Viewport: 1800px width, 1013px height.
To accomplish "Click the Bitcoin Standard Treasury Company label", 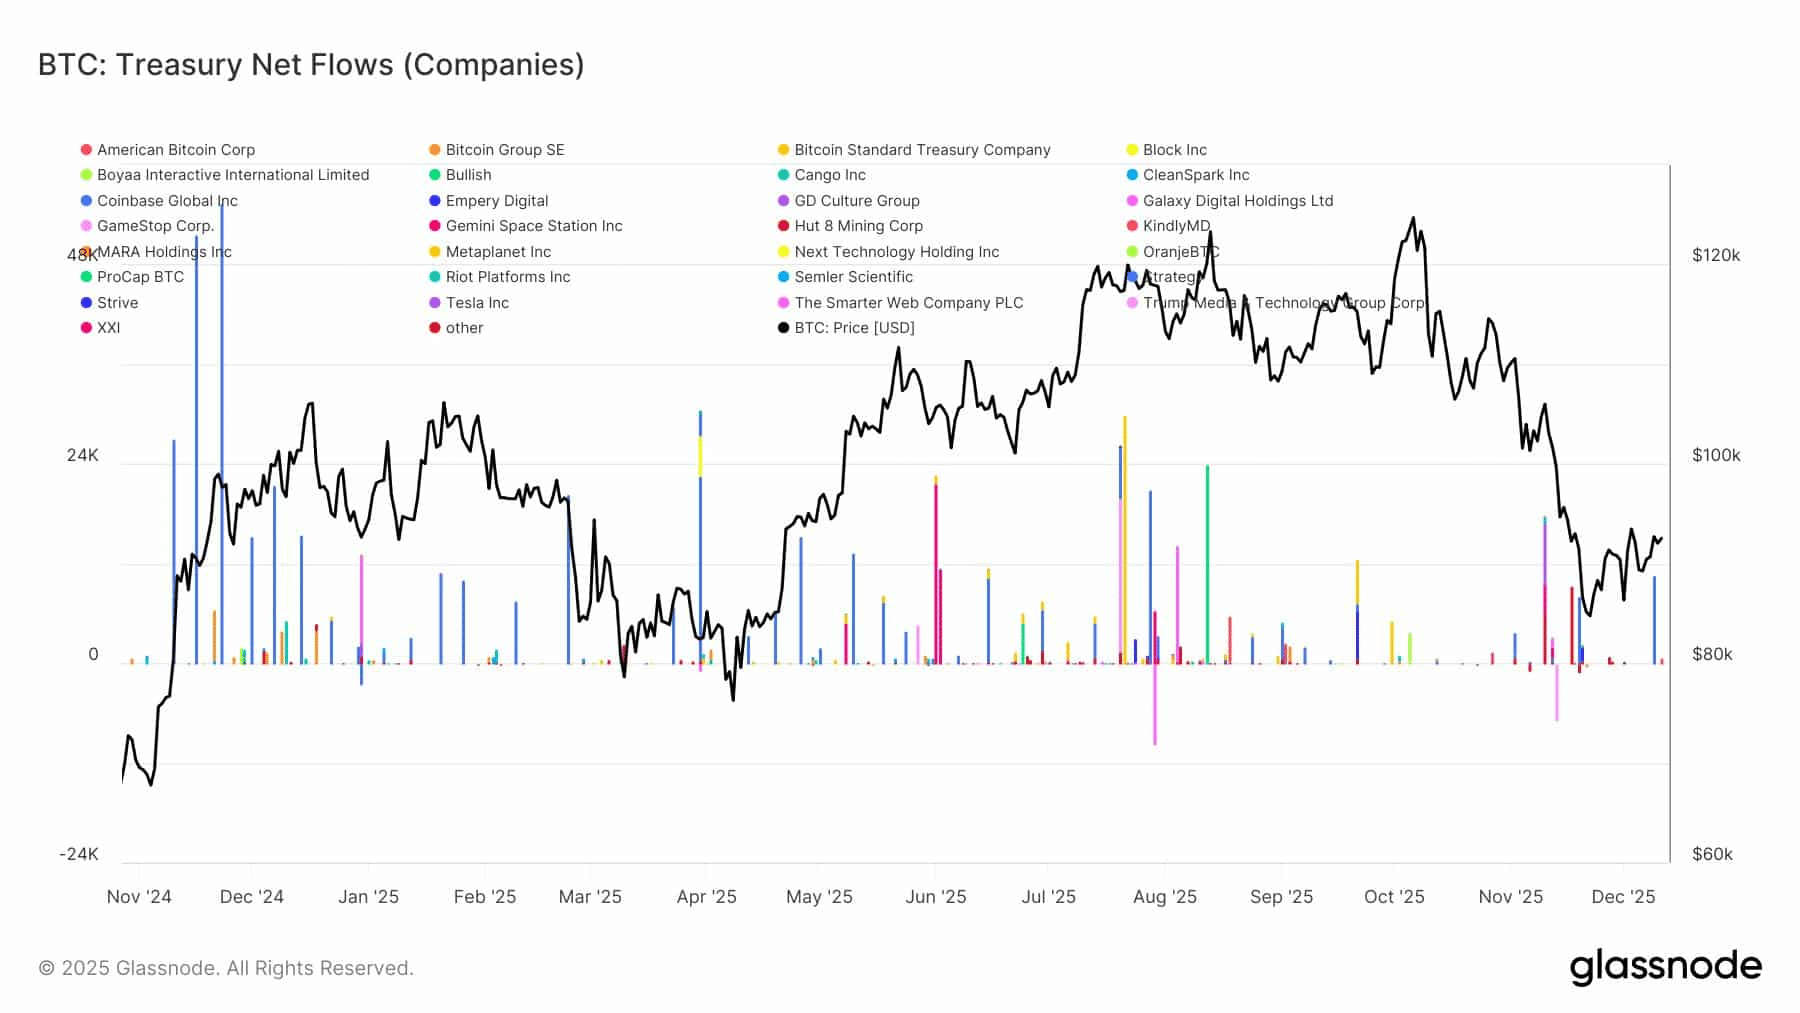I will [922, 150].
